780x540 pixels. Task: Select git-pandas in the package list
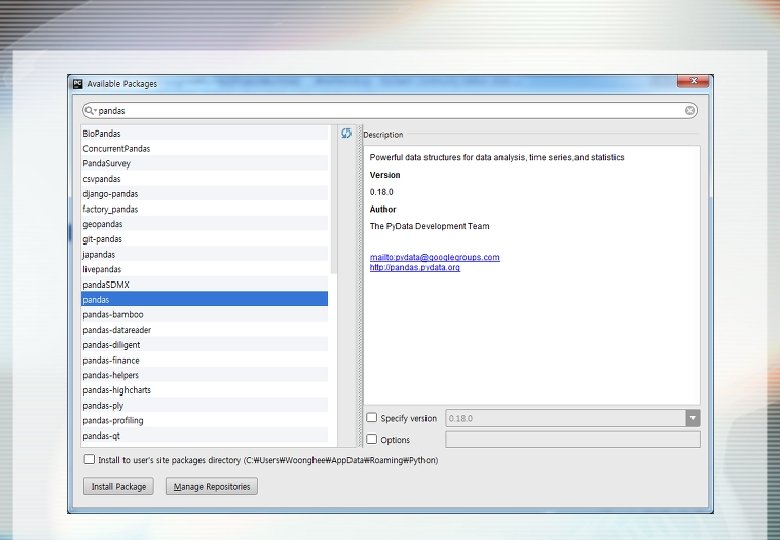pyautogui.click(x=204, y=239)
